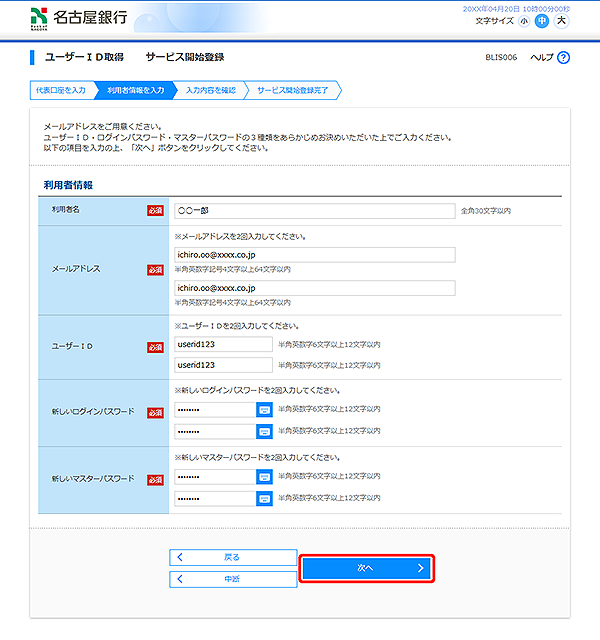600x640 pixels.
Task: Open software keyboard for login password confirmation
Action: click(x=264, y=431)
